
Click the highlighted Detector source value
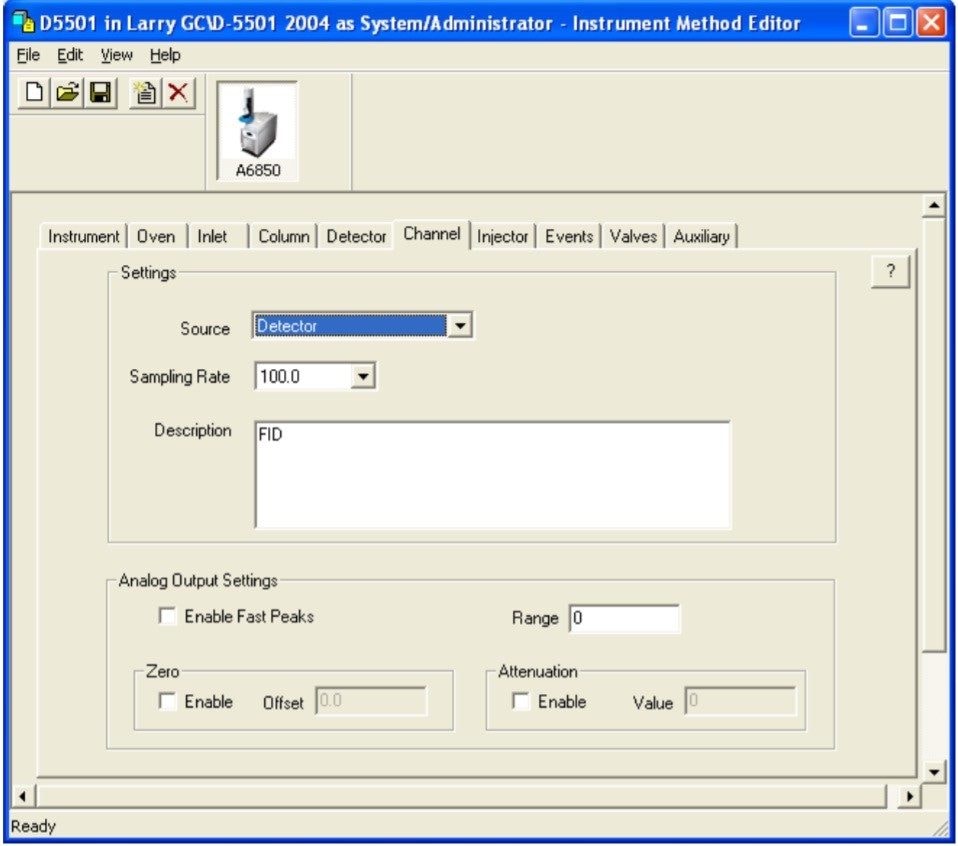pyautogui.click(x=351, y=326)
